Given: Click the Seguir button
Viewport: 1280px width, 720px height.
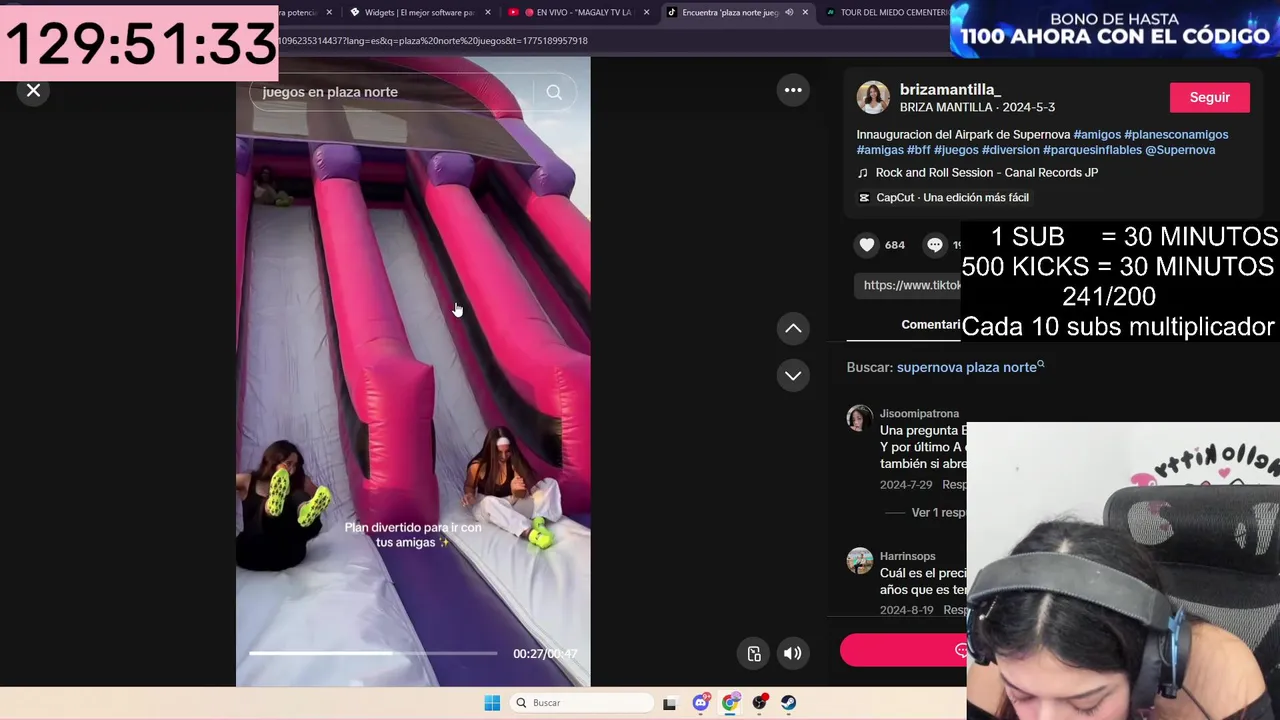Looking at the screenshot, I should tap(1209, 97).
